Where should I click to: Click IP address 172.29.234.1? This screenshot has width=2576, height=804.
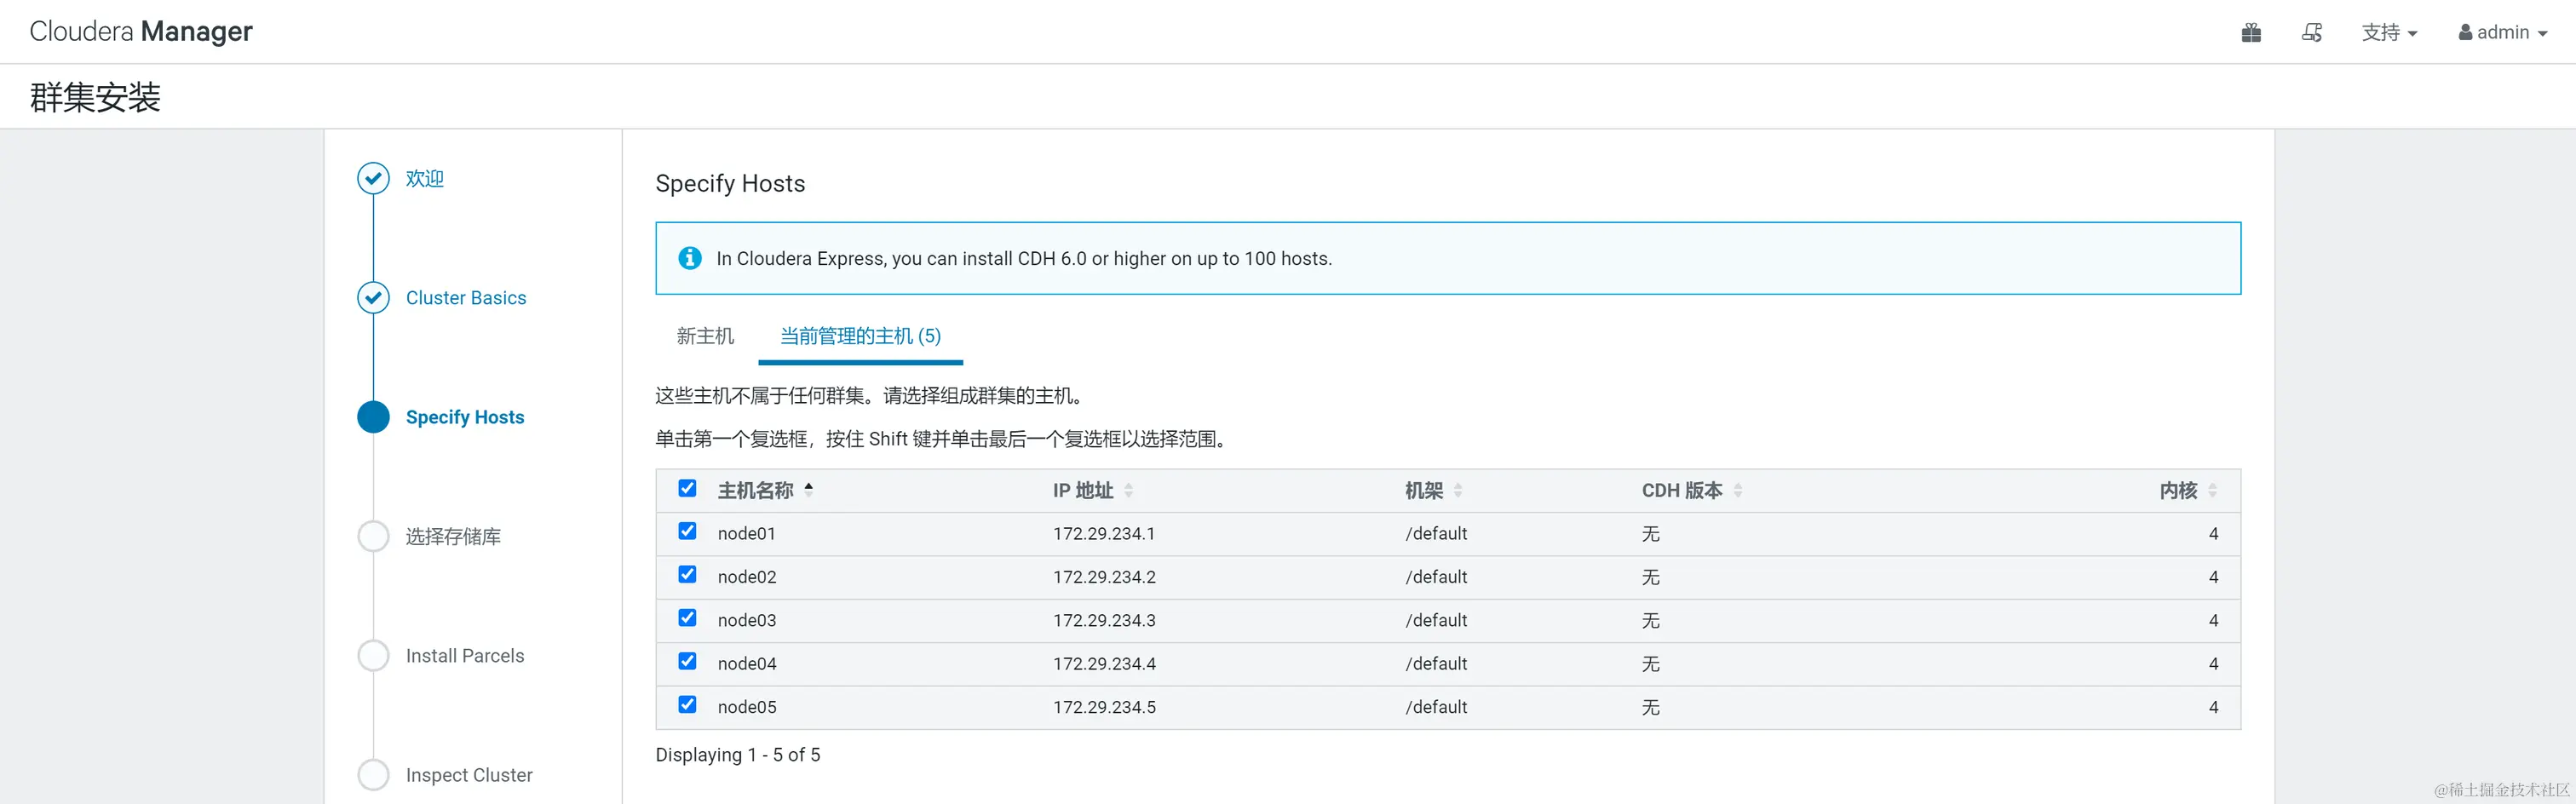point(1104,534)
